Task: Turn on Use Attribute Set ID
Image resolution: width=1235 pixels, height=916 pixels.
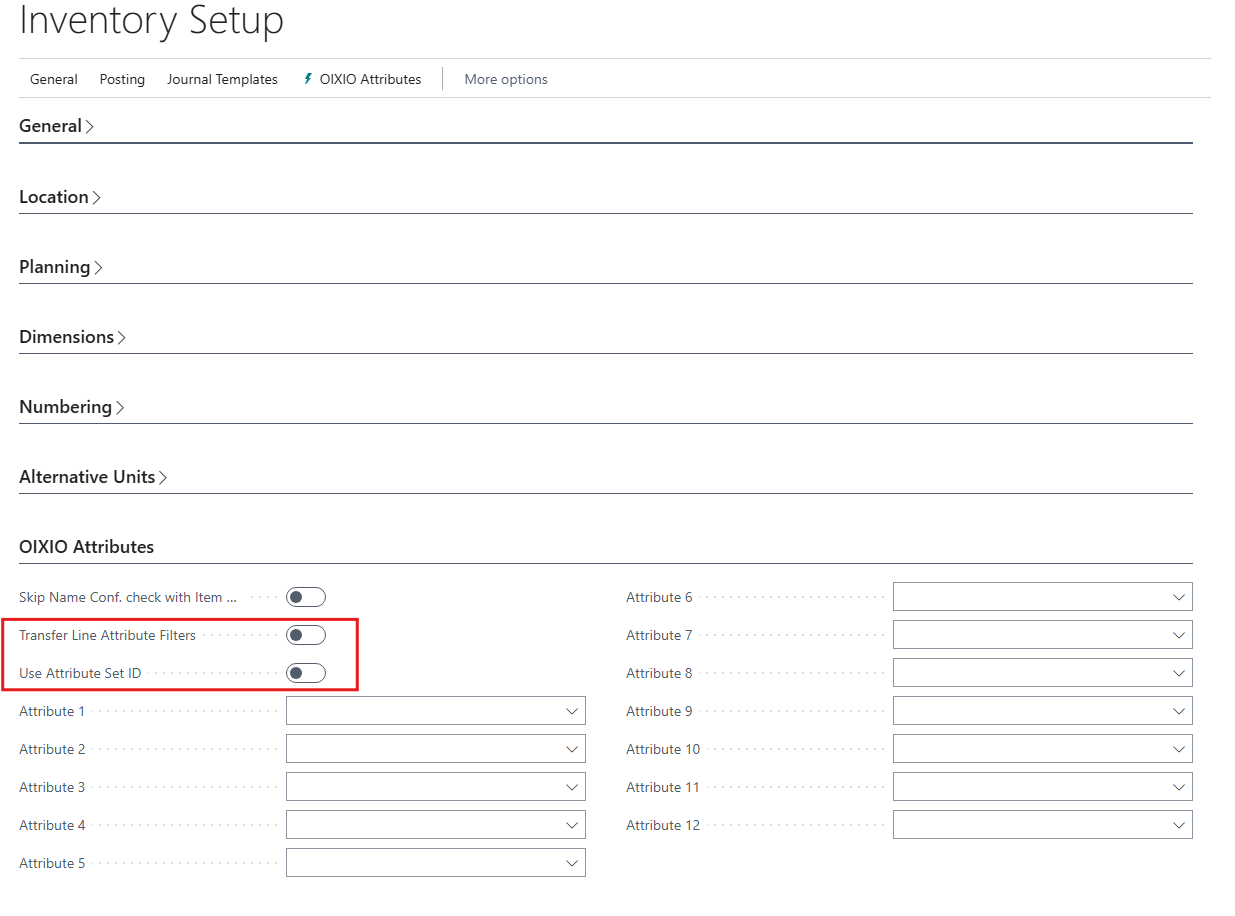Action: (306, 673)
